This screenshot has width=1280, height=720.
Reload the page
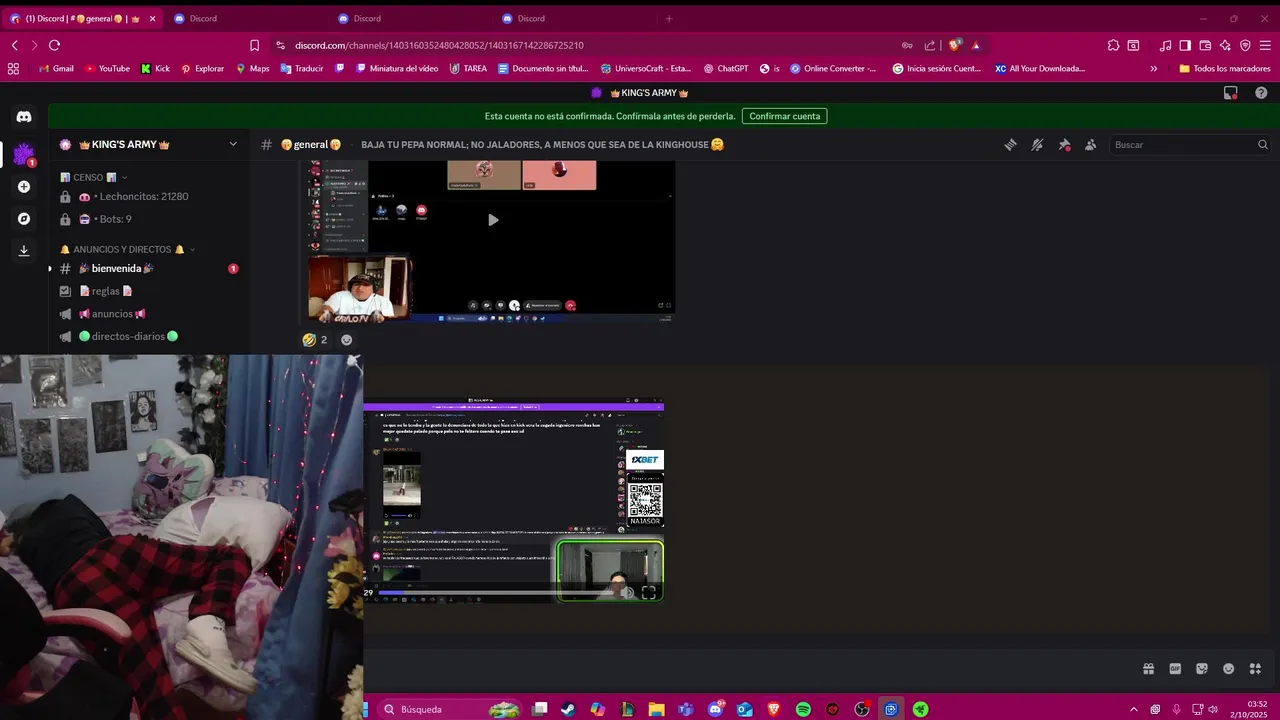(x=54, y=45)
